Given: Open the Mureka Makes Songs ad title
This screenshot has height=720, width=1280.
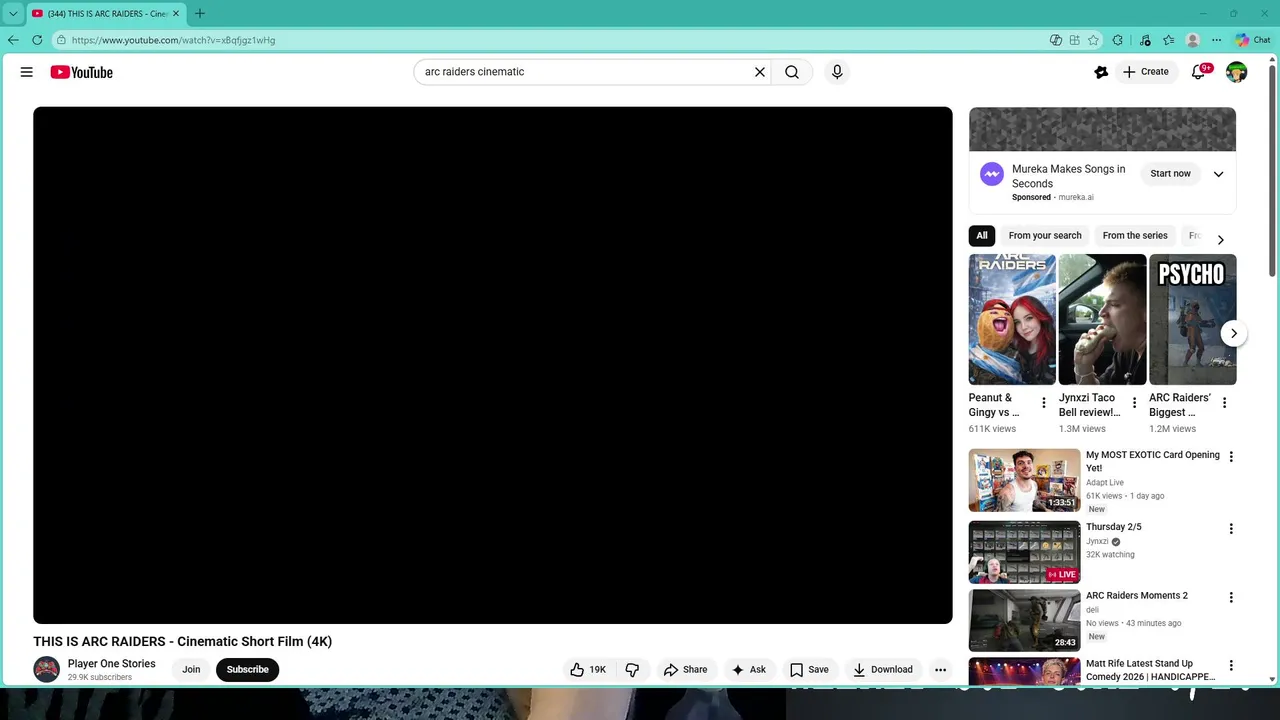Looking at the screenshot, I should point(1068,176).
